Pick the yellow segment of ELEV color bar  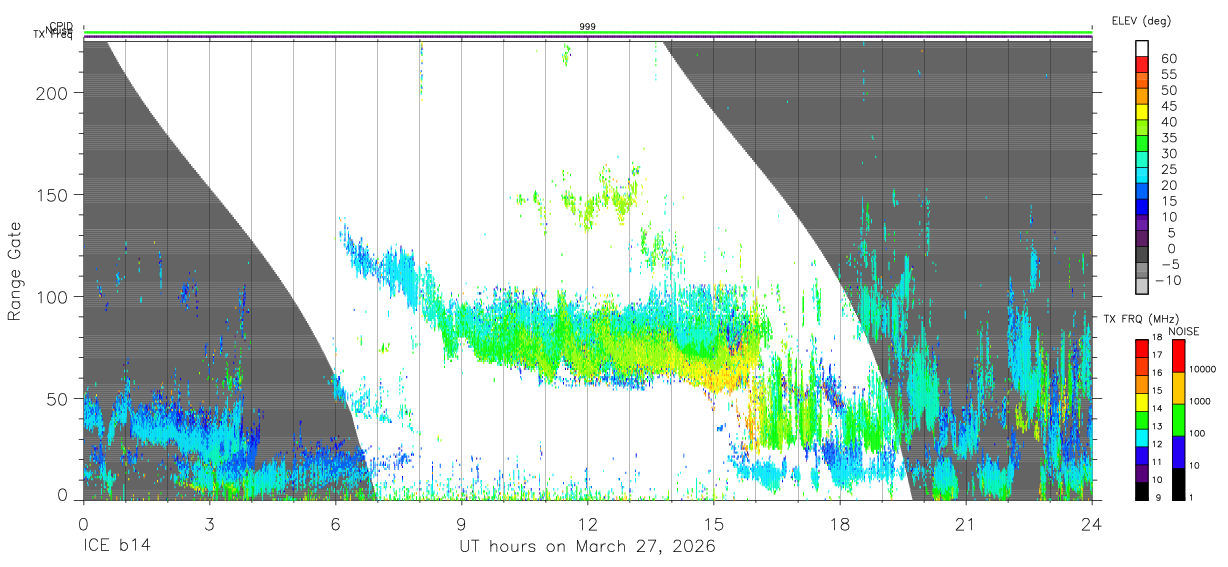[1142, 111]
